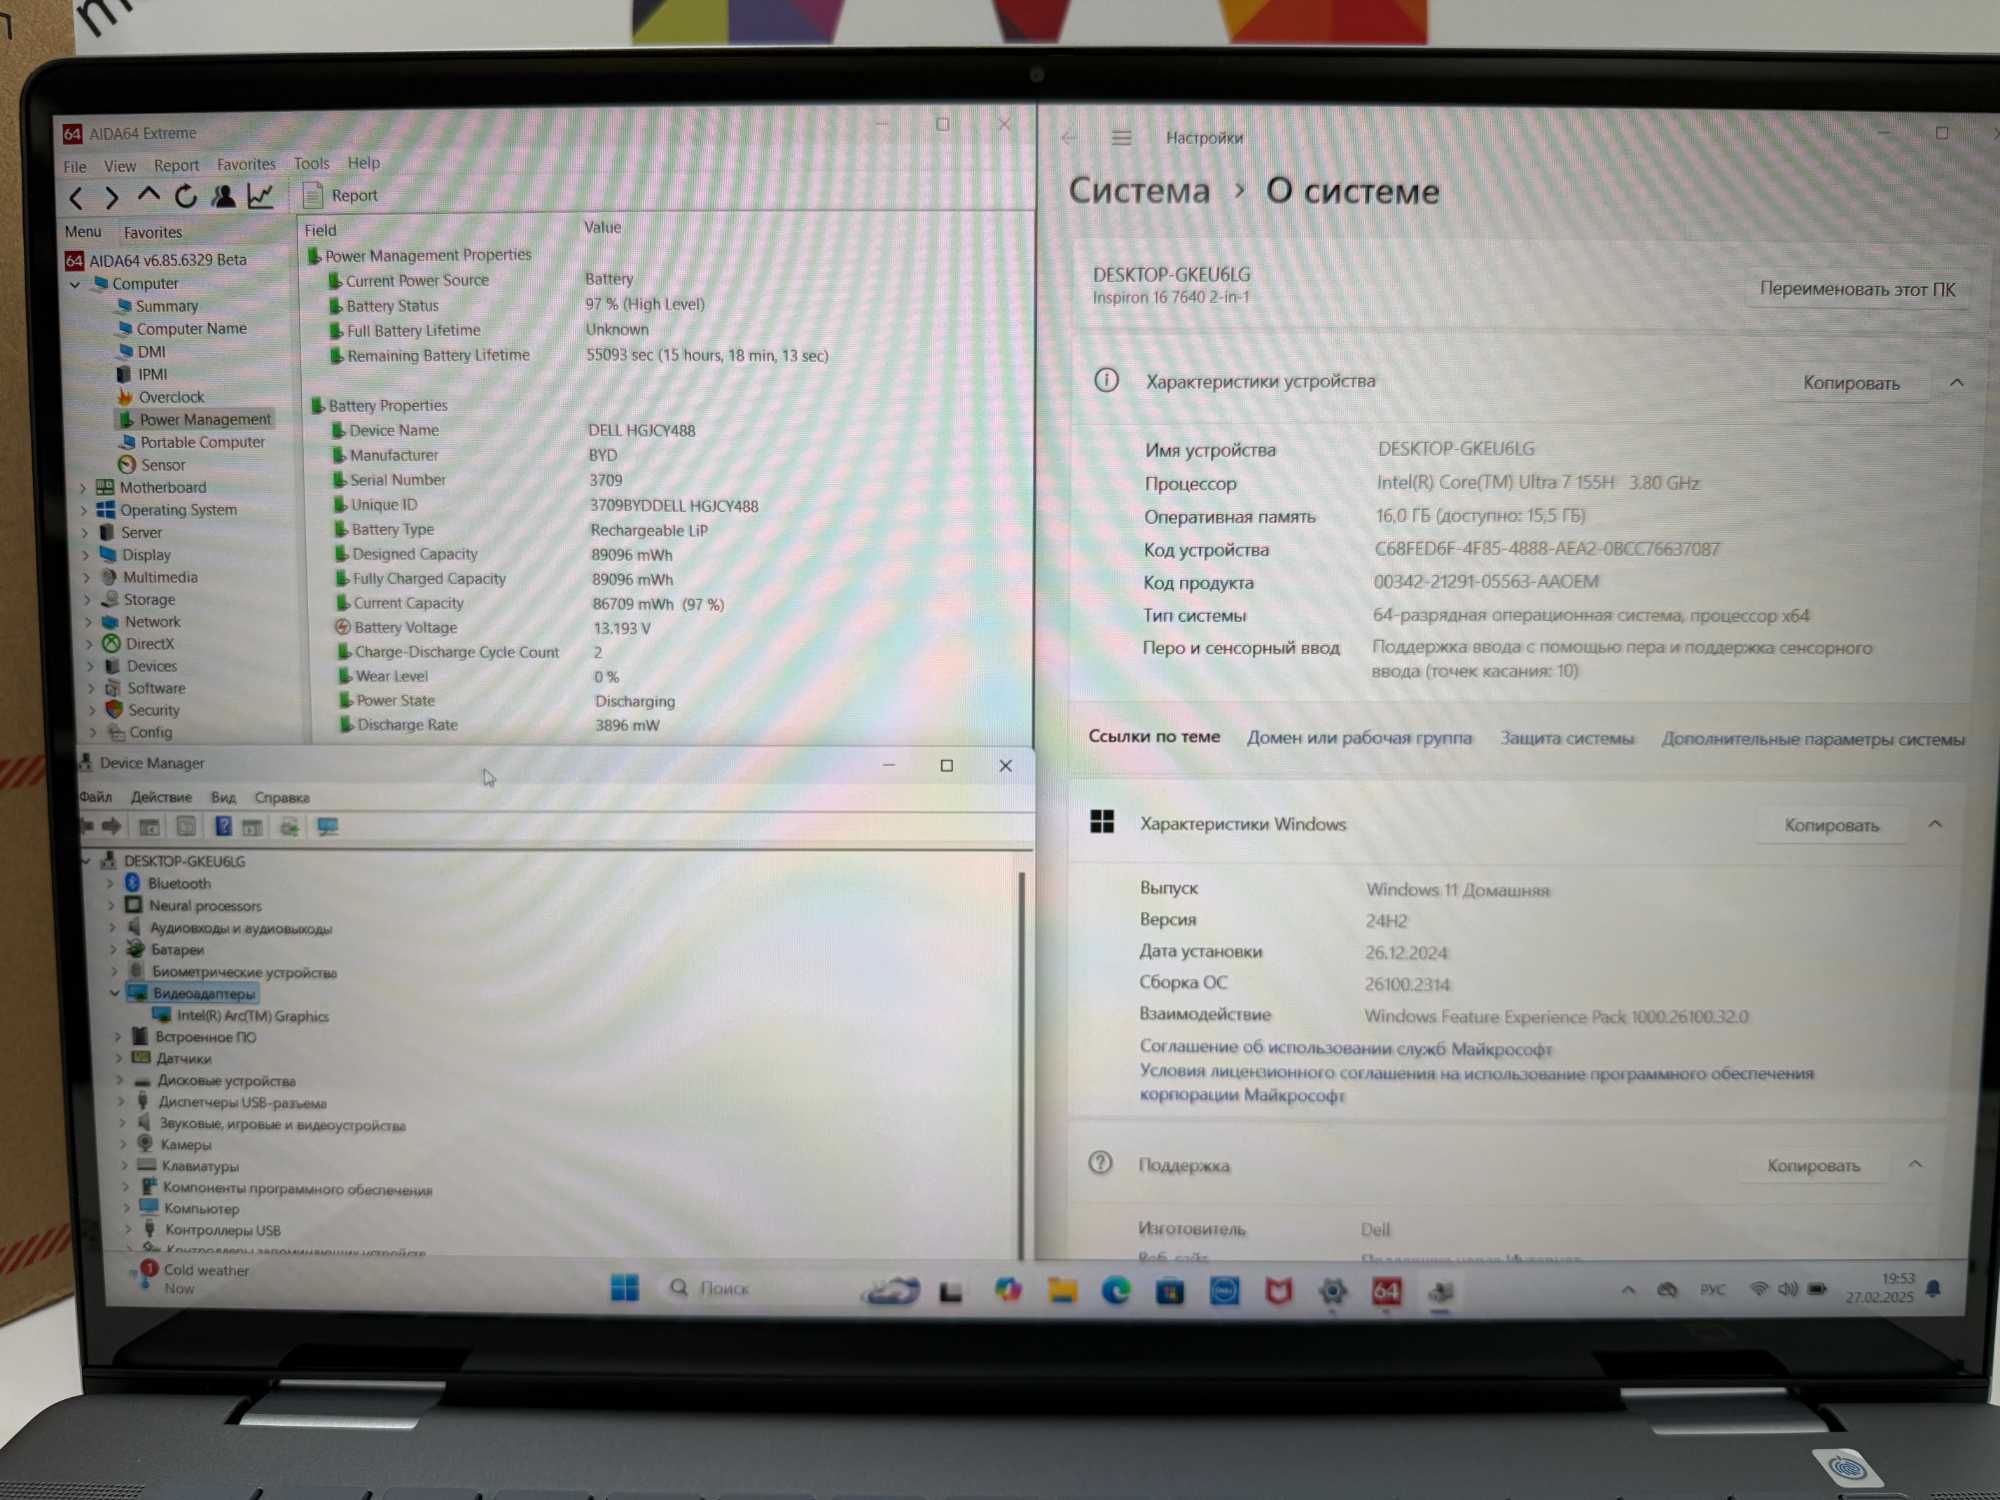This screenshot has width=2000, height=1500.
Task: Open the File menu in AIDA64
Action: coord(75,166)
